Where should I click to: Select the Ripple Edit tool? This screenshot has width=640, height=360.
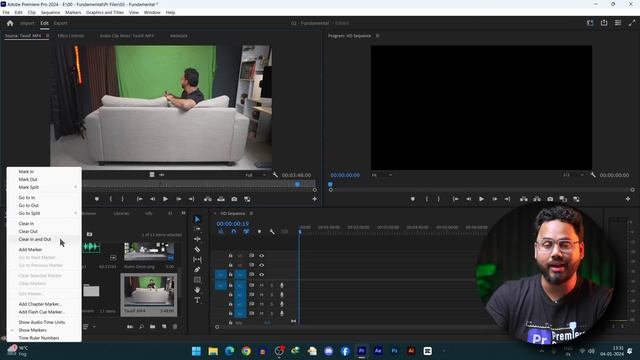pos(197,239)
